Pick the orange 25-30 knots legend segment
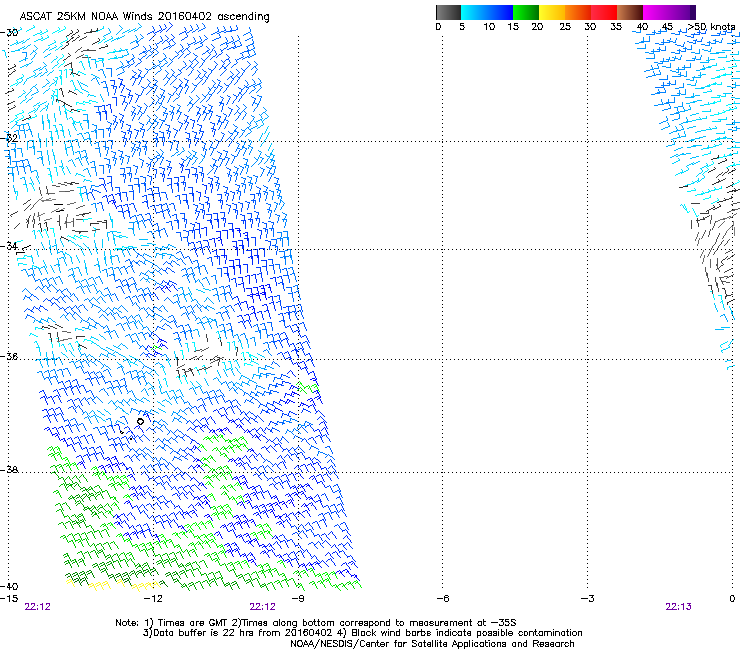 (578, 12)
